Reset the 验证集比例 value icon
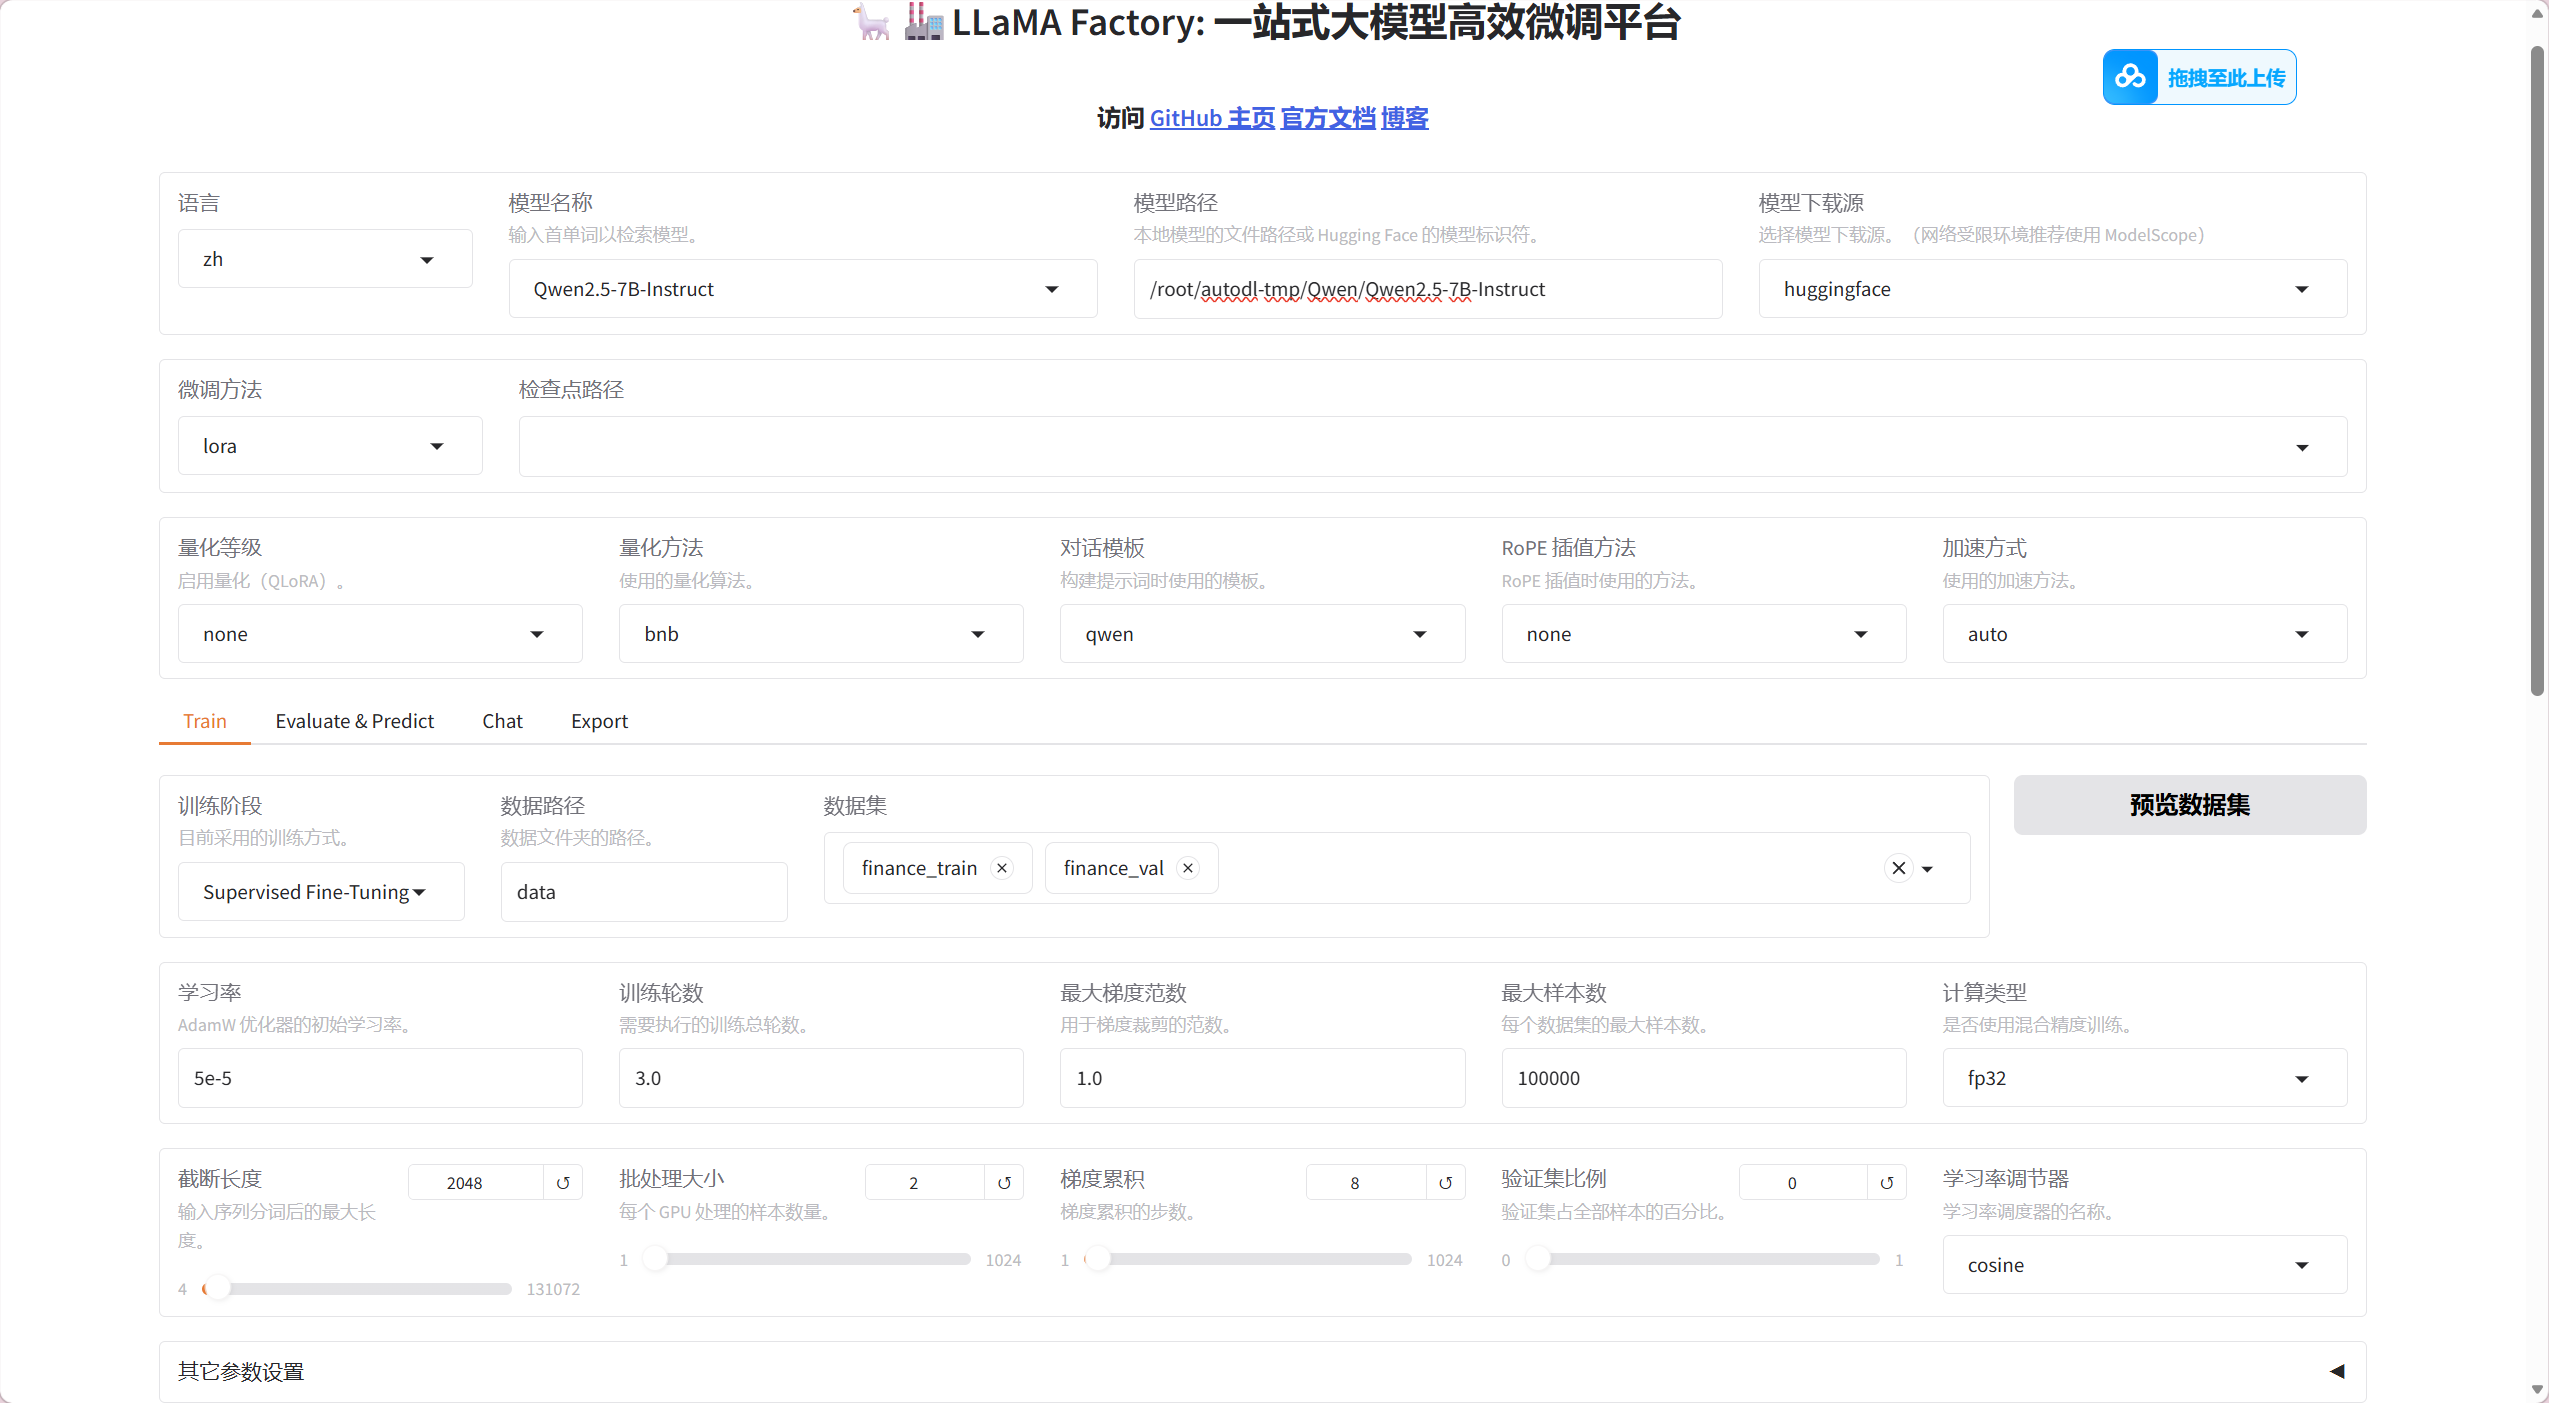The width and height of the screenshot is (2549, 1403). click(x=1886, y=1183)
